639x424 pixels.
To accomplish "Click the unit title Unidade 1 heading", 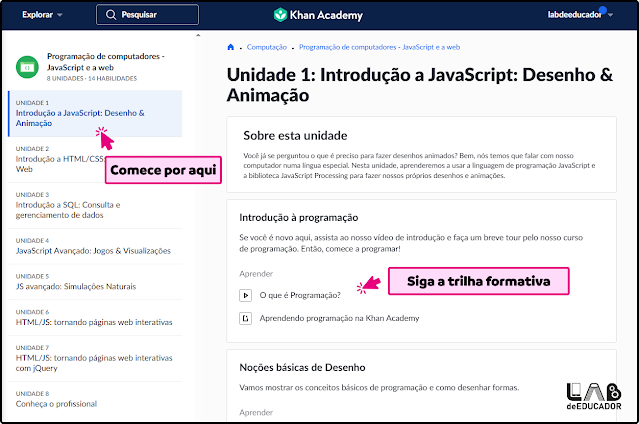I will click(420, 85).
